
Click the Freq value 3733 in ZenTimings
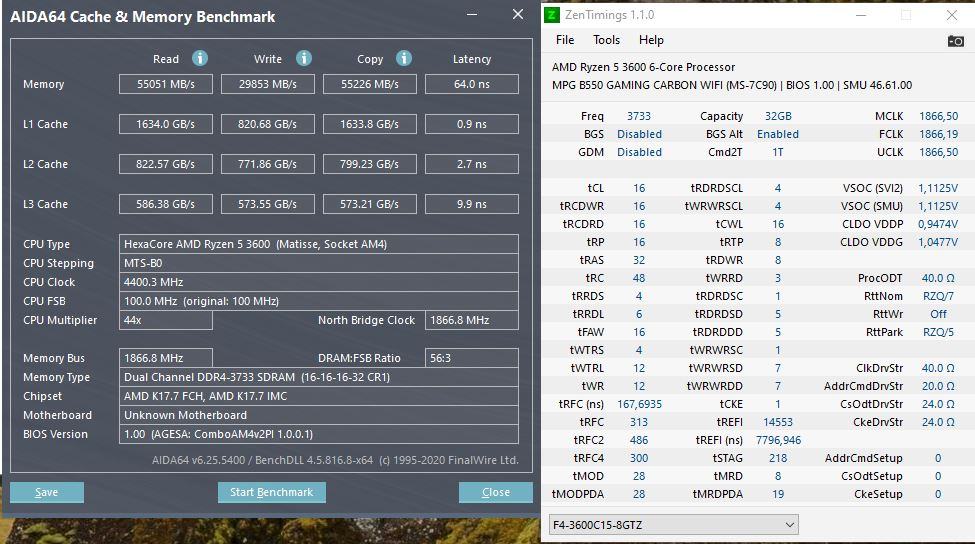(x=639, y=116)
